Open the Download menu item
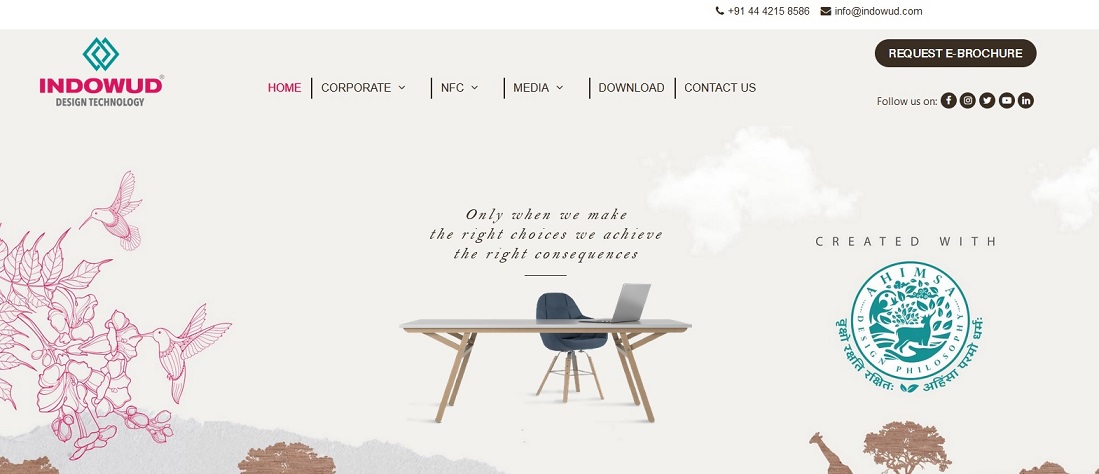The width and height of the screenshot is (1099, 474). pyautogui.click(x=632, y=88)
